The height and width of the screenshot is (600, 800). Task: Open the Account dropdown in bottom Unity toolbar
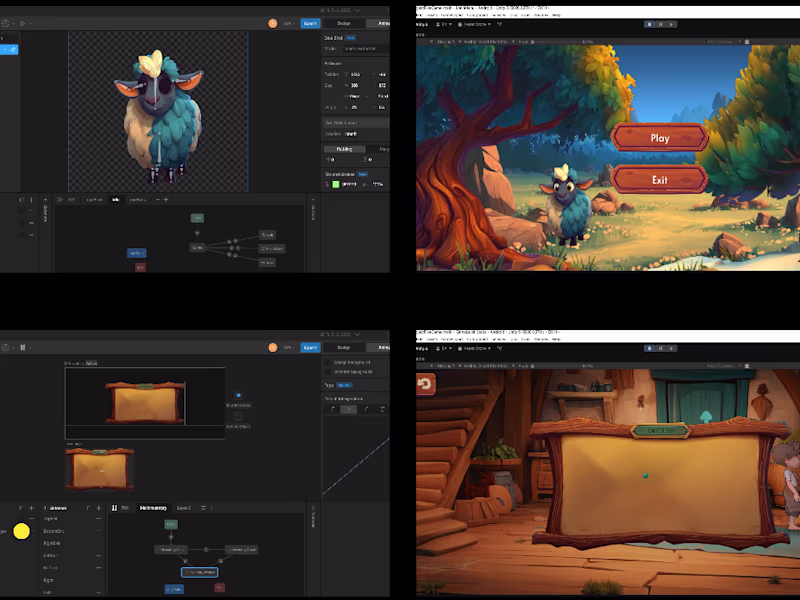click(444, 348)
